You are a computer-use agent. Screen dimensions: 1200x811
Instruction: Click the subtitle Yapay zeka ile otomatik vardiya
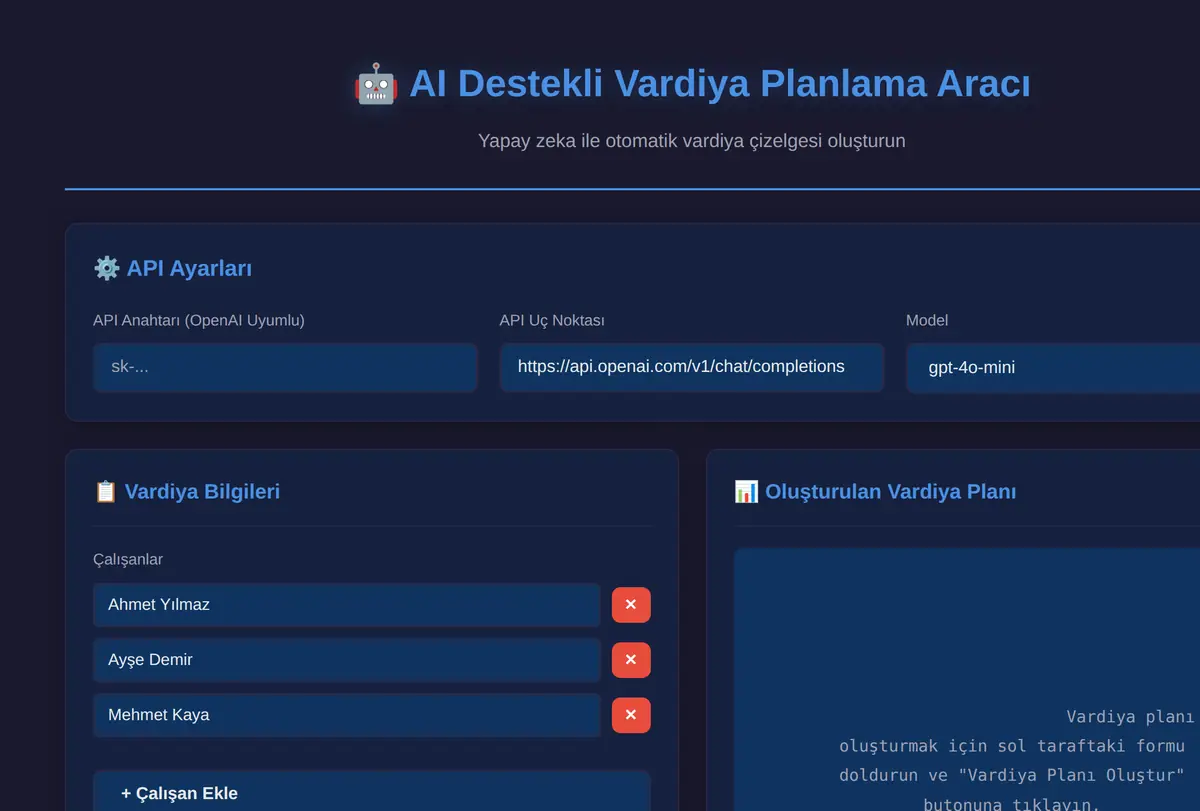[692, 141]
